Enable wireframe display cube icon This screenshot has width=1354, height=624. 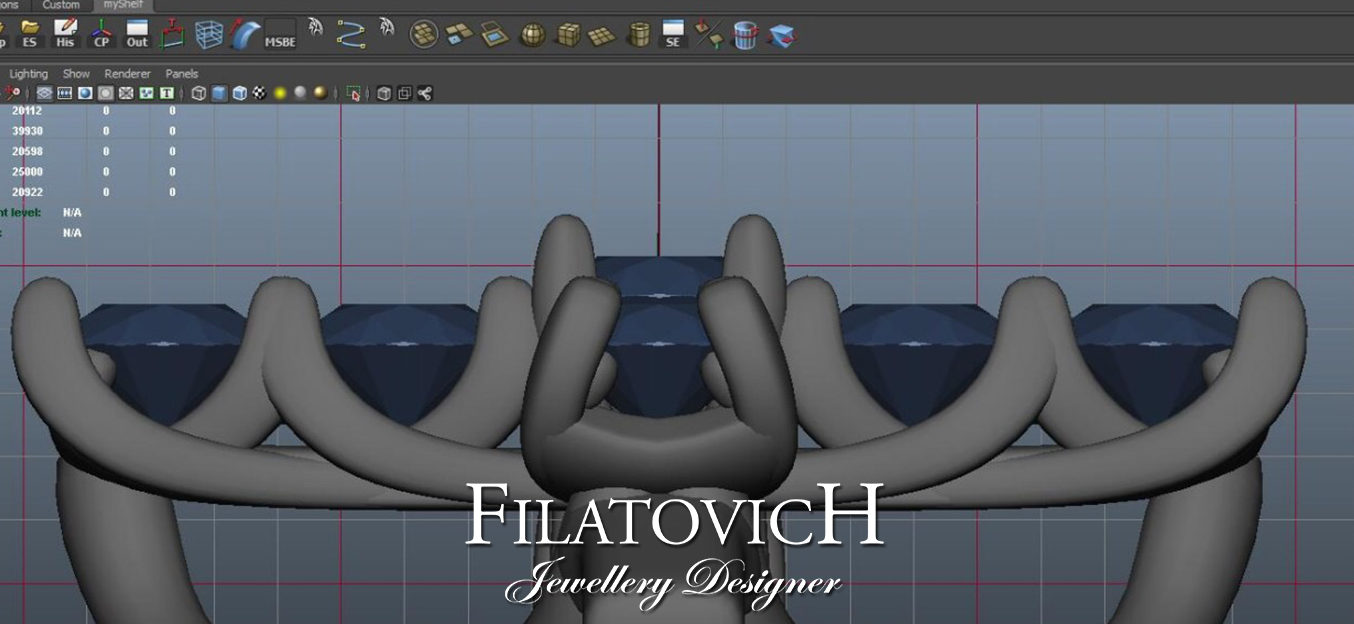(x=199, y=93)
